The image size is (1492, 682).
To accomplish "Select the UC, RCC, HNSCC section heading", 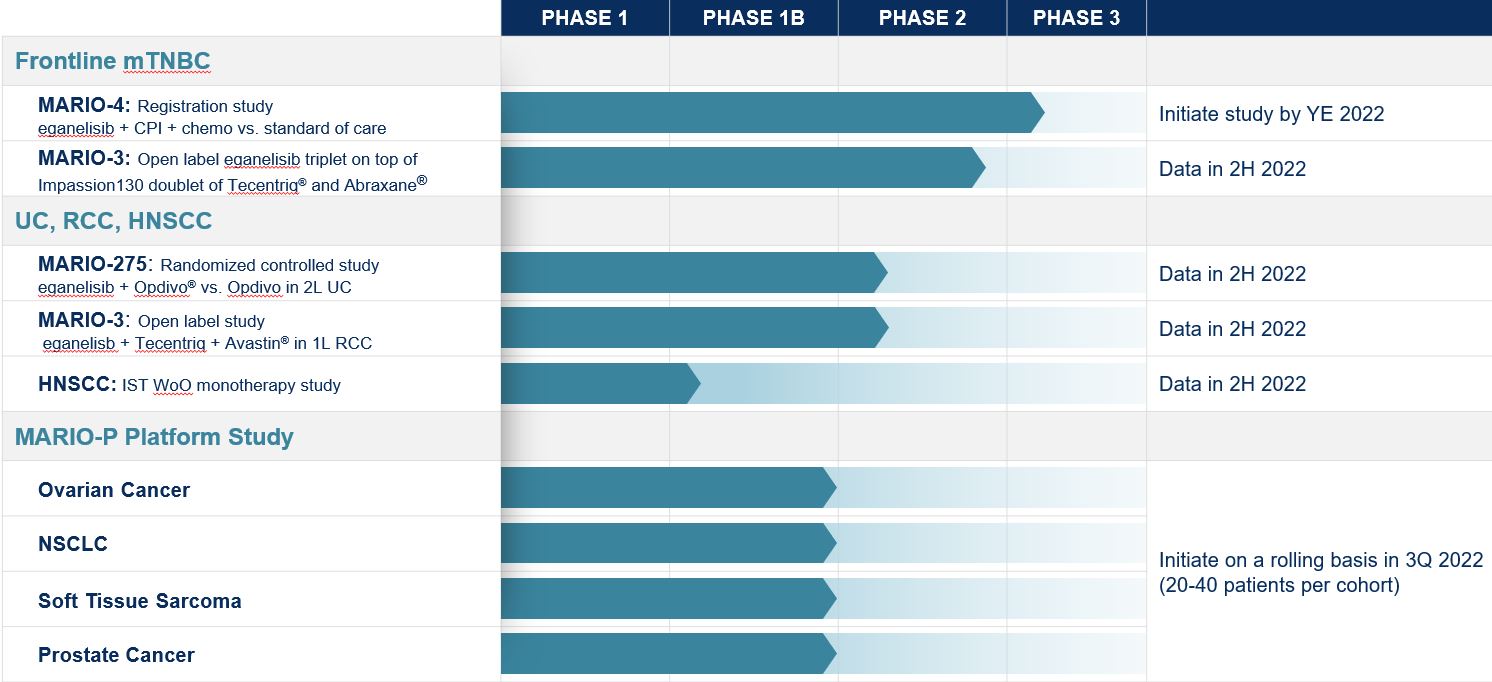I will click(x=113, y=221).
